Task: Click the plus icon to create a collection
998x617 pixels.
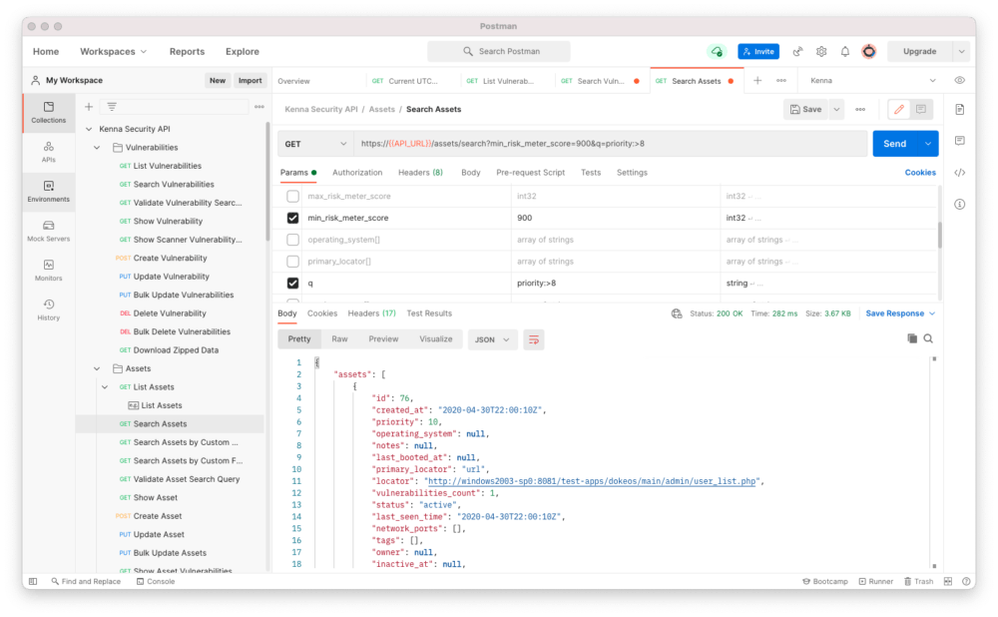Action: click(x=89, y=107)
